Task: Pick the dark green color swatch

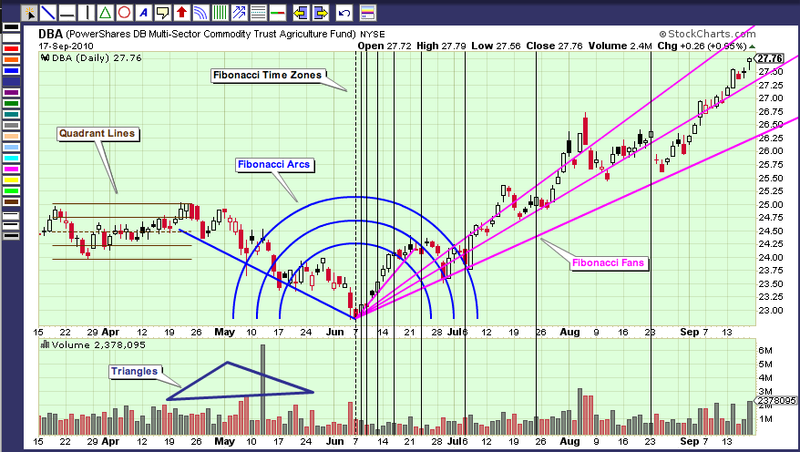Action: click(11, 104)
